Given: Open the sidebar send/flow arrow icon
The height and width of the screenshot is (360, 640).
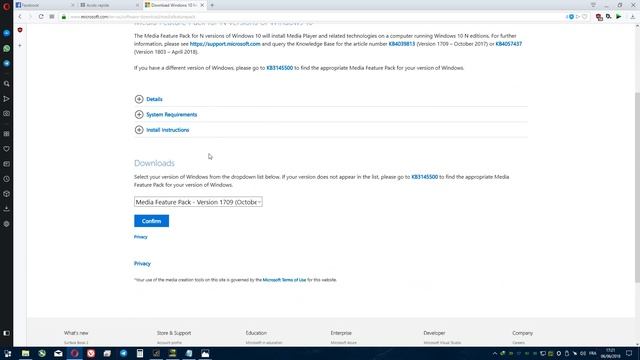Looking at the screenshot, I should [7, 99].
